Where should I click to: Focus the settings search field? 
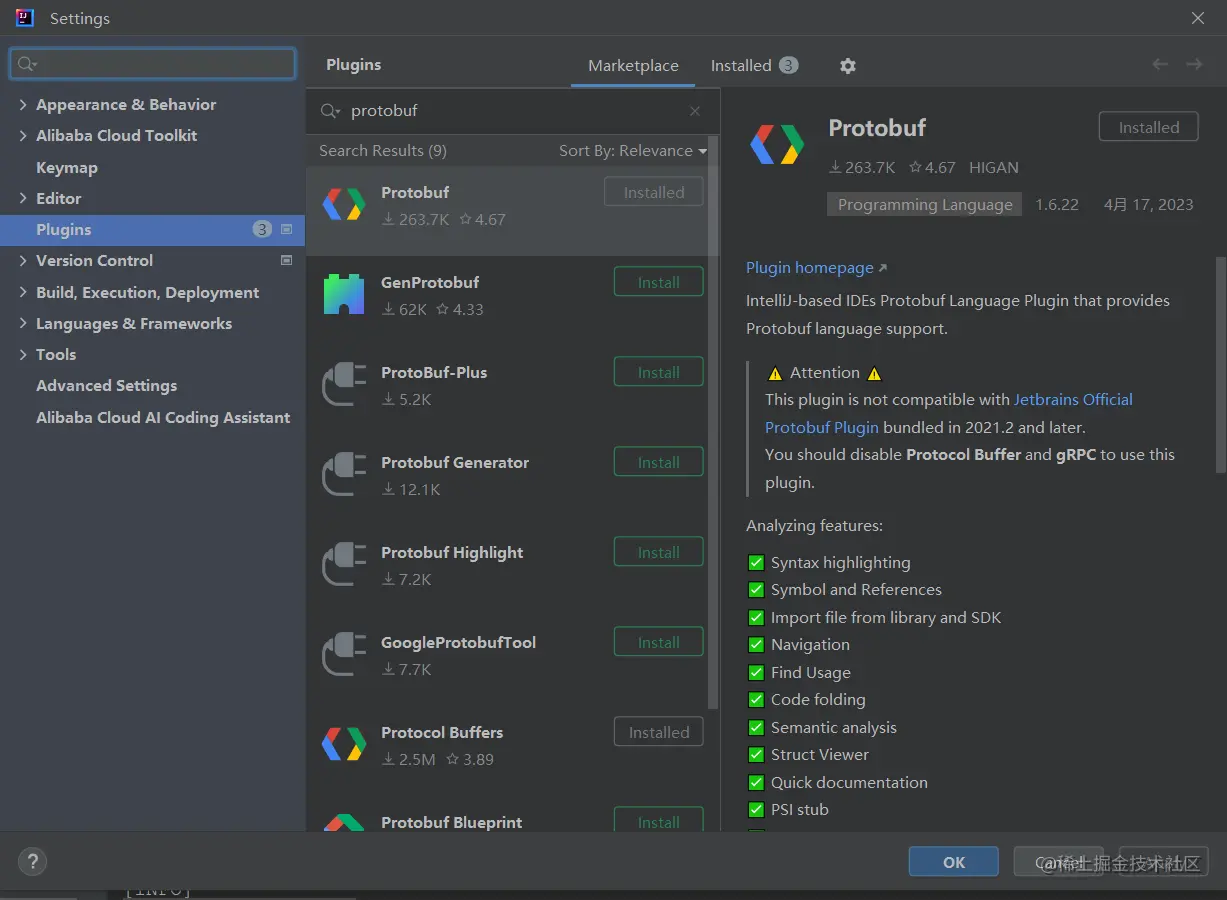pyautogui.click(x=153, y=64)
